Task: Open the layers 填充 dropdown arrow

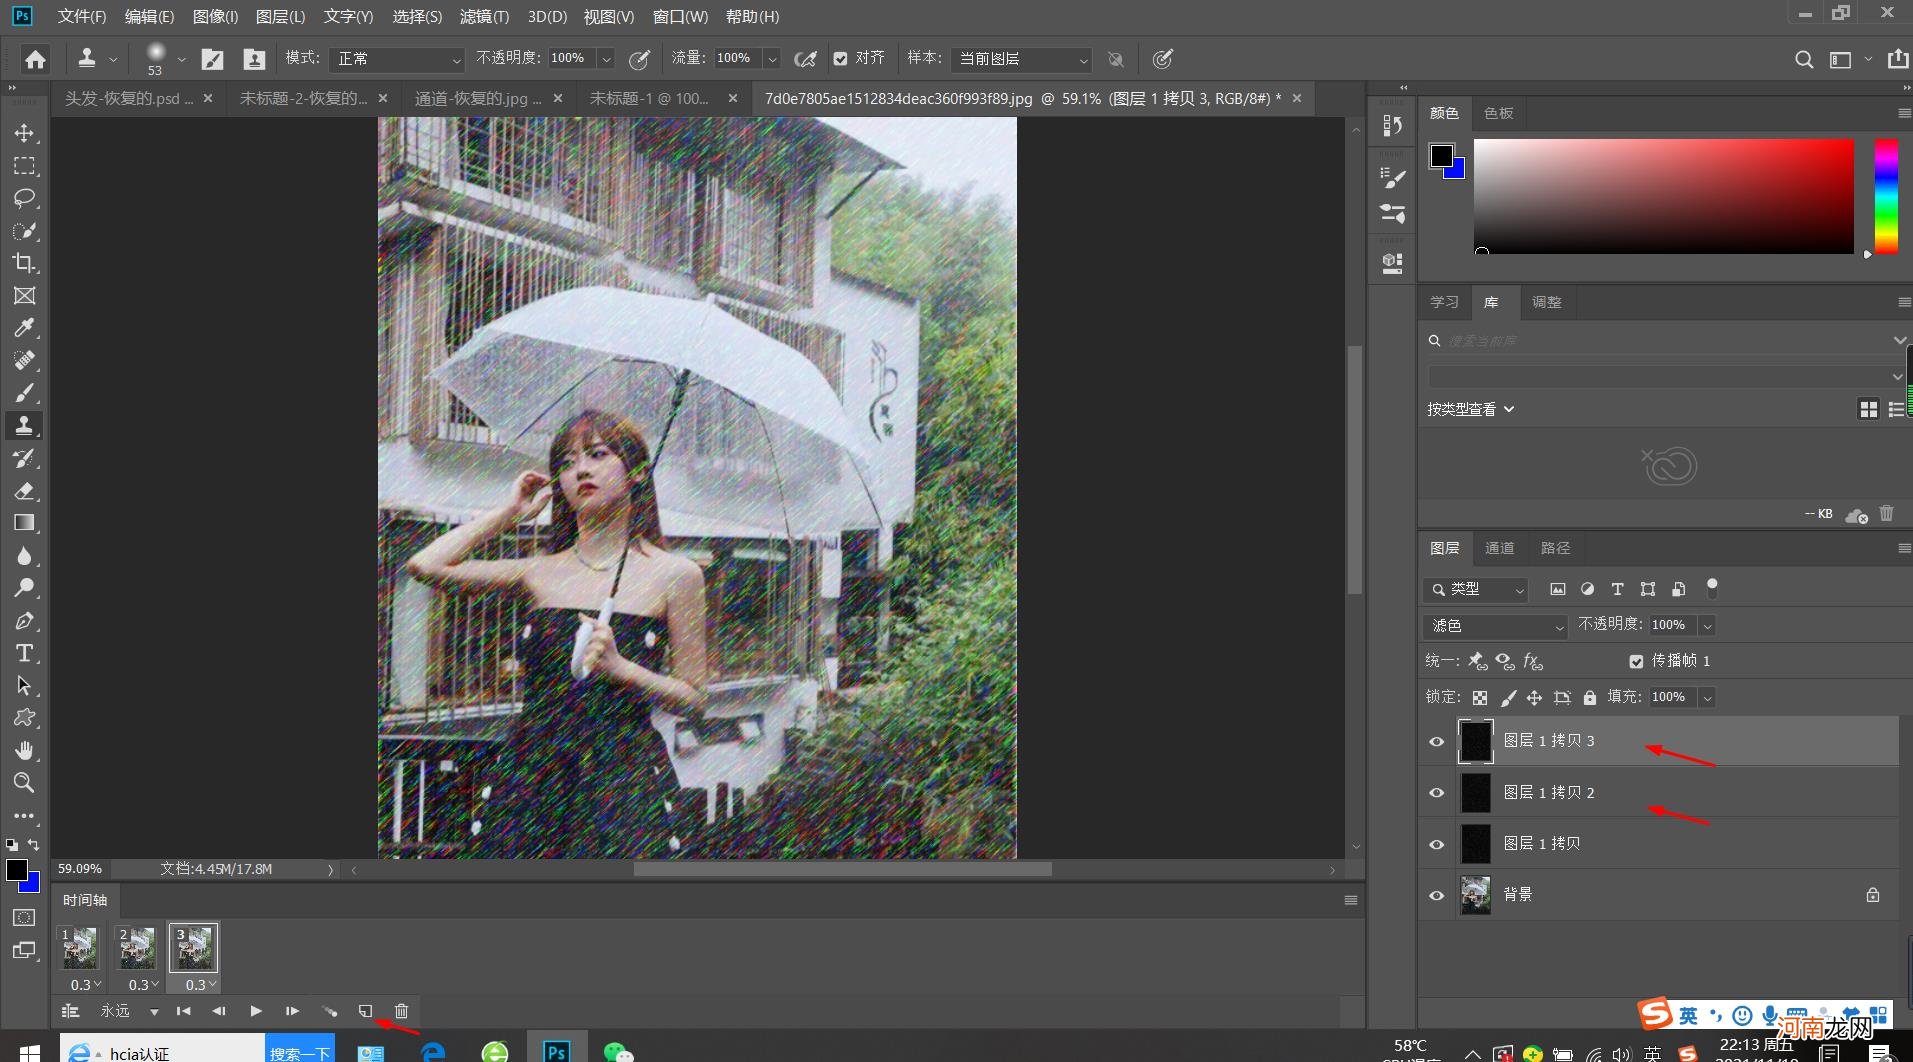Action: tap(1707, 697)
